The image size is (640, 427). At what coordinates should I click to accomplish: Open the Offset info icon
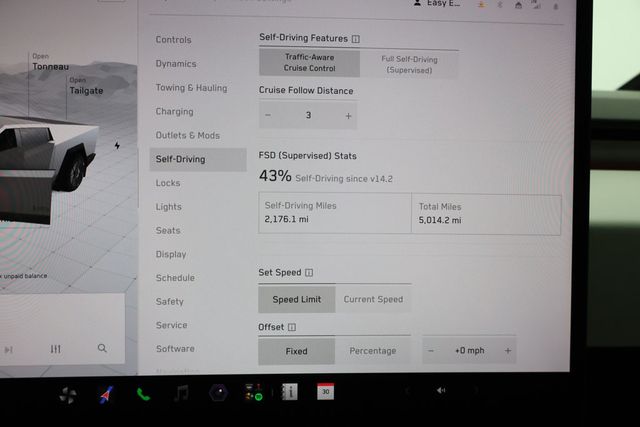[292, 327]
